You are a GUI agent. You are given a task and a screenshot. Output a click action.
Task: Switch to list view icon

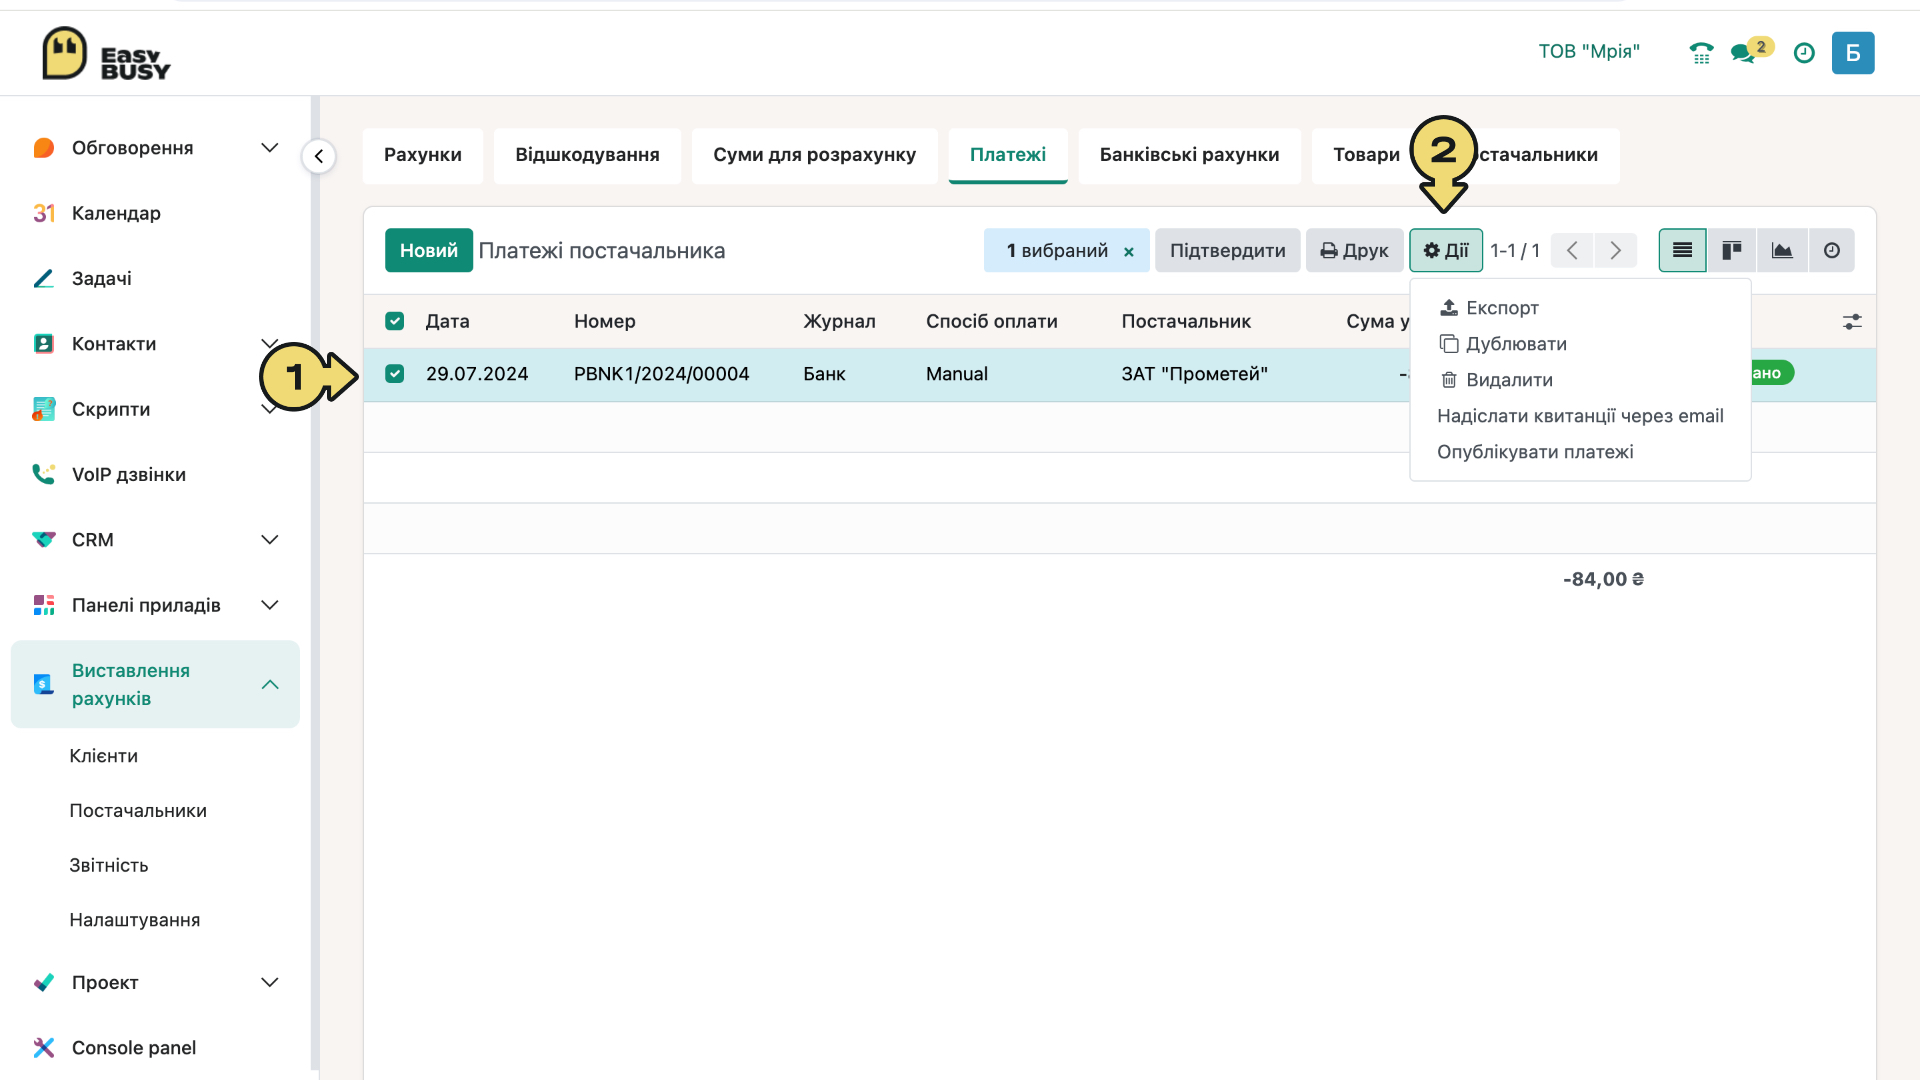1682,250
